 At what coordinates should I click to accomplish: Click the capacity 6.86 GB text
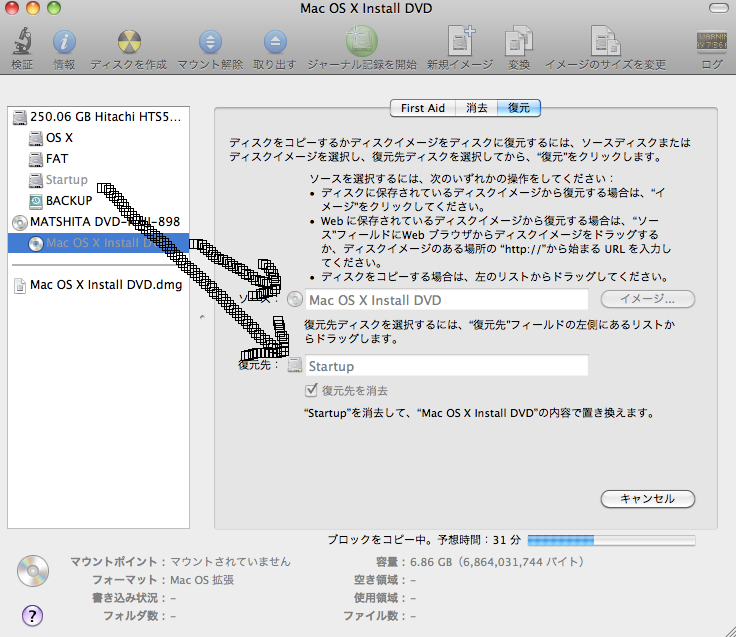coord(497,562)
